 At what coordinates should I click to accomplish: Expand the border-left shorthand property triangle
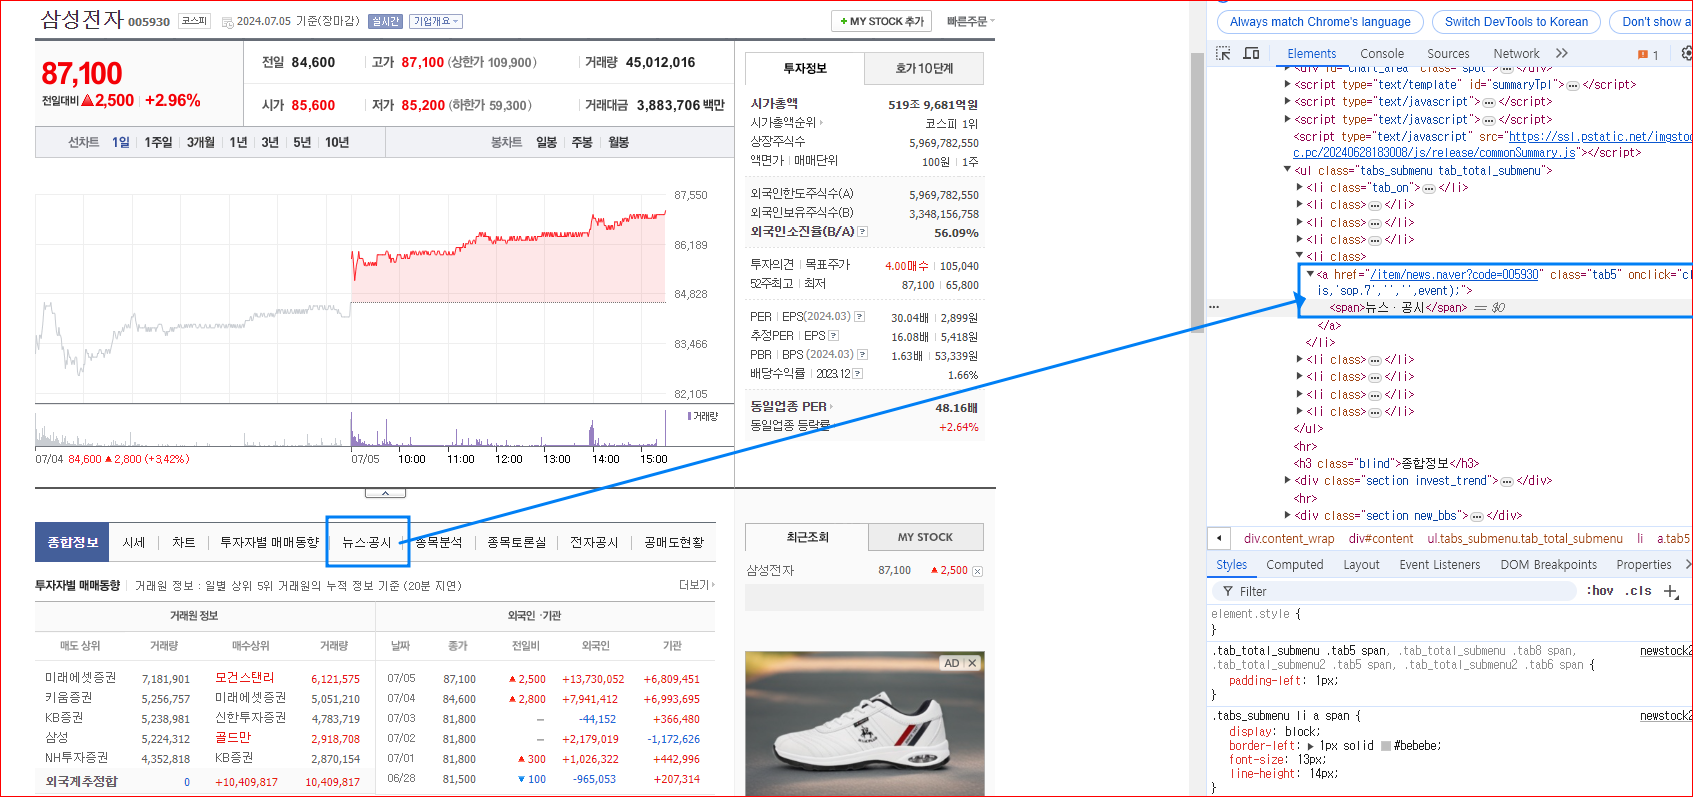(1311, 746)
